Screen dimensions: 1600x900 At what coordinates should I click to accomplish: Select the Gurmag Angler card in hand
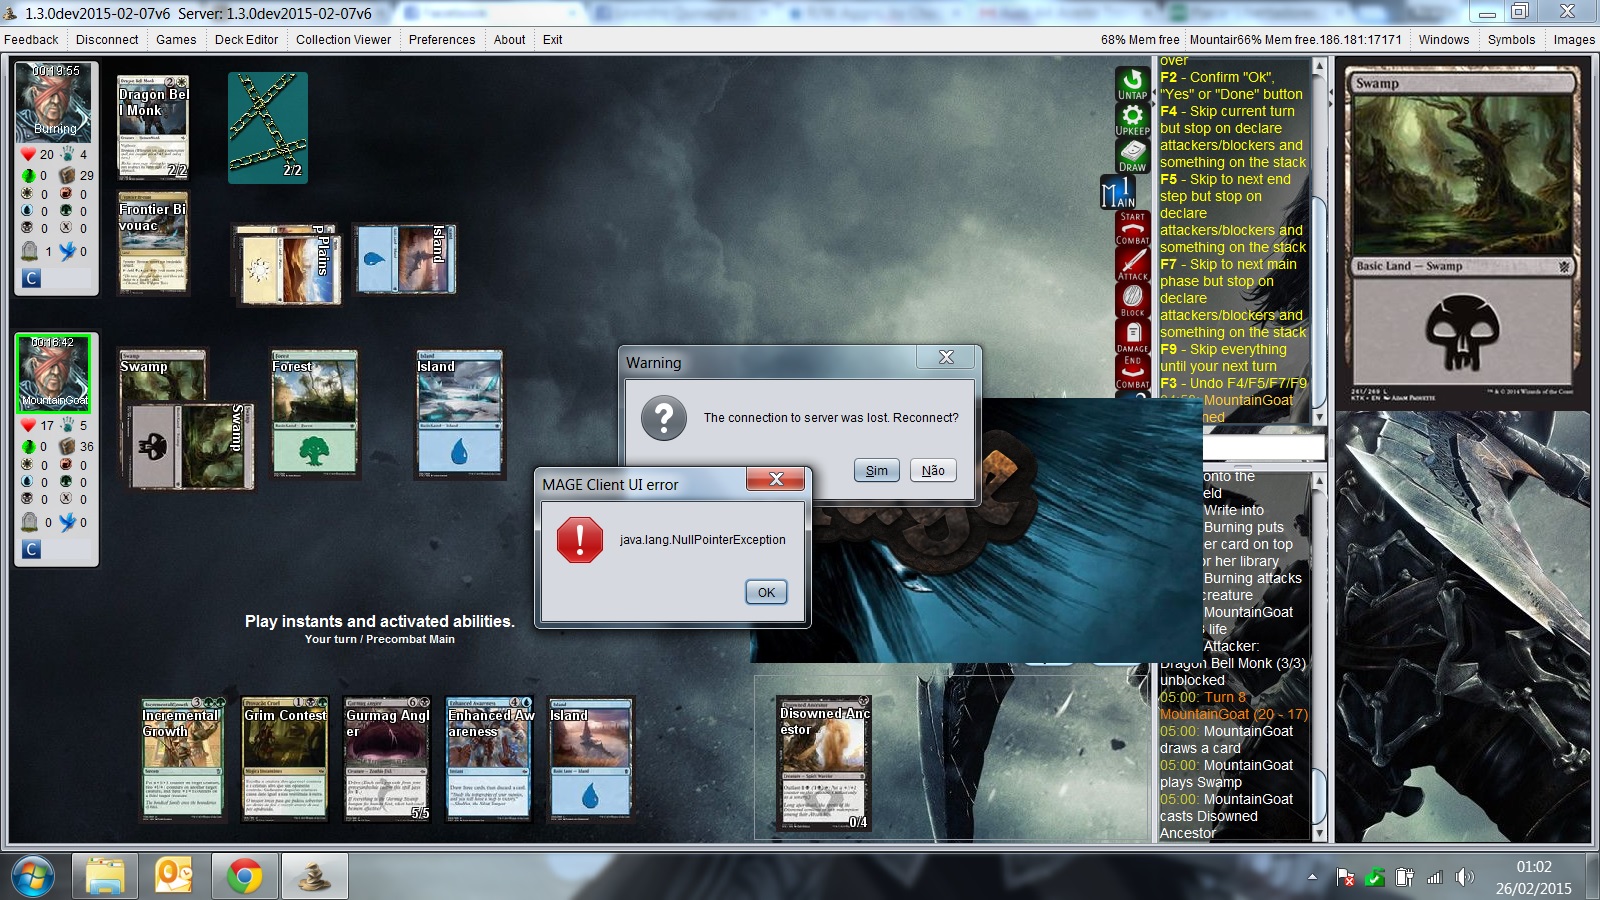tap(387, 759)
